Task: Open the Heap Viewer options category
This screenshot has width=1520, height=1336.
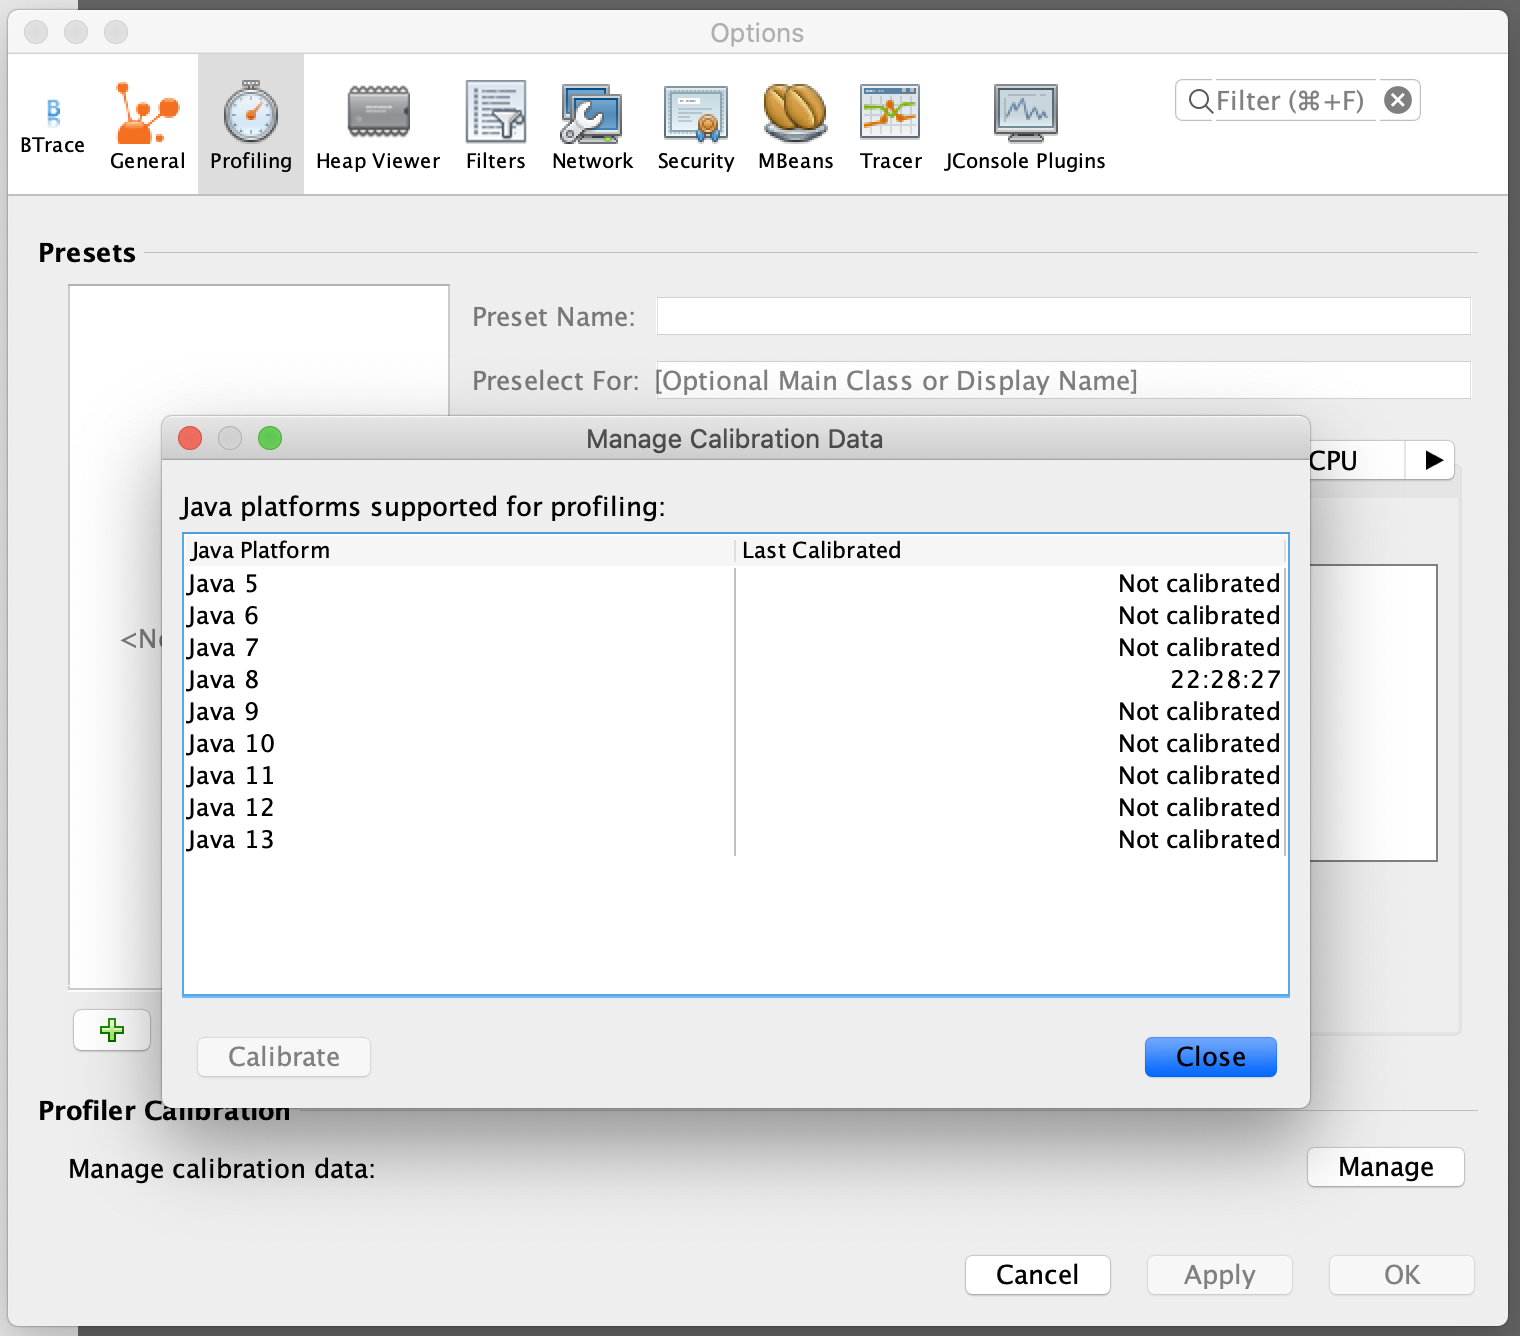Action: (378, 124)
